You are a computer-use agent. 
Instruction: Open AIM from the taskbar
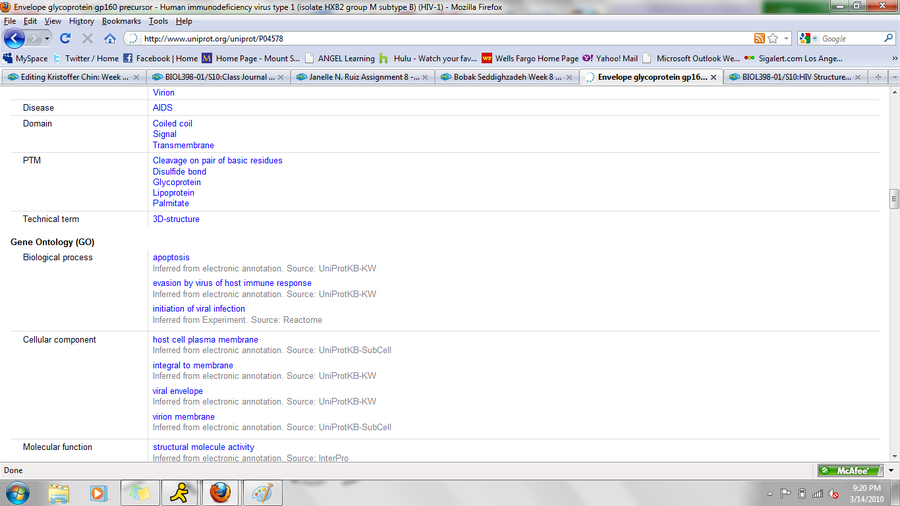click(179, 492)
